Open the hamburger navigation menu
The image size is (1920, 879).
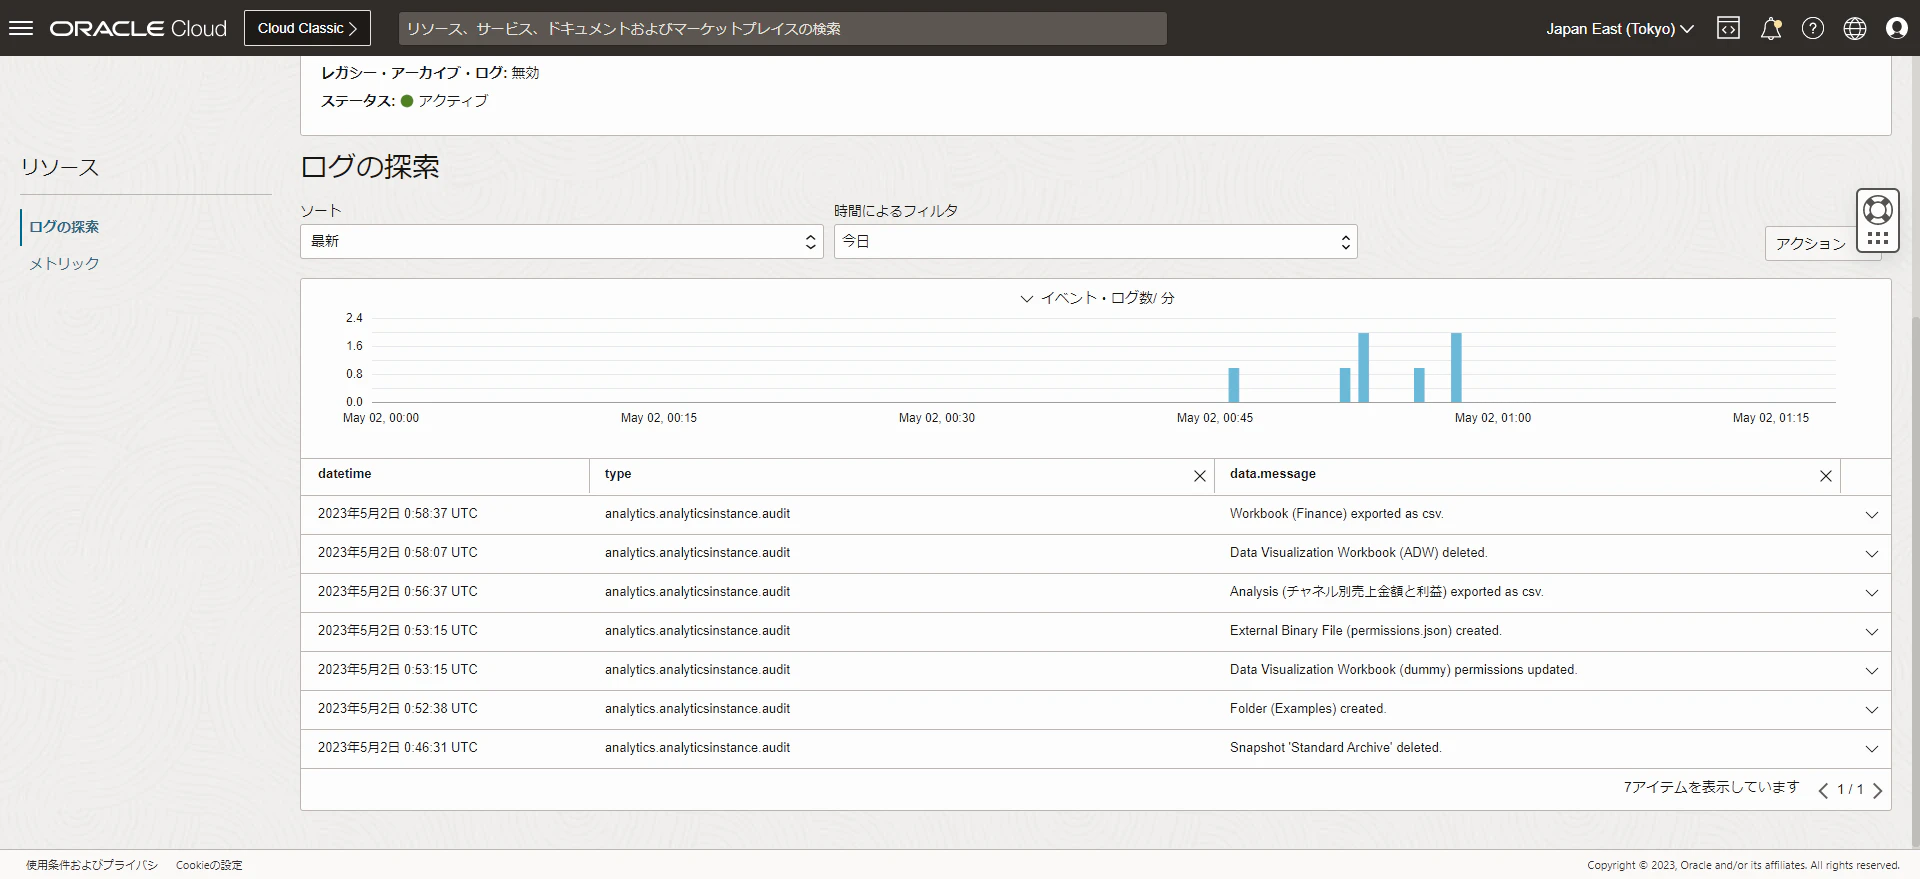21,28
